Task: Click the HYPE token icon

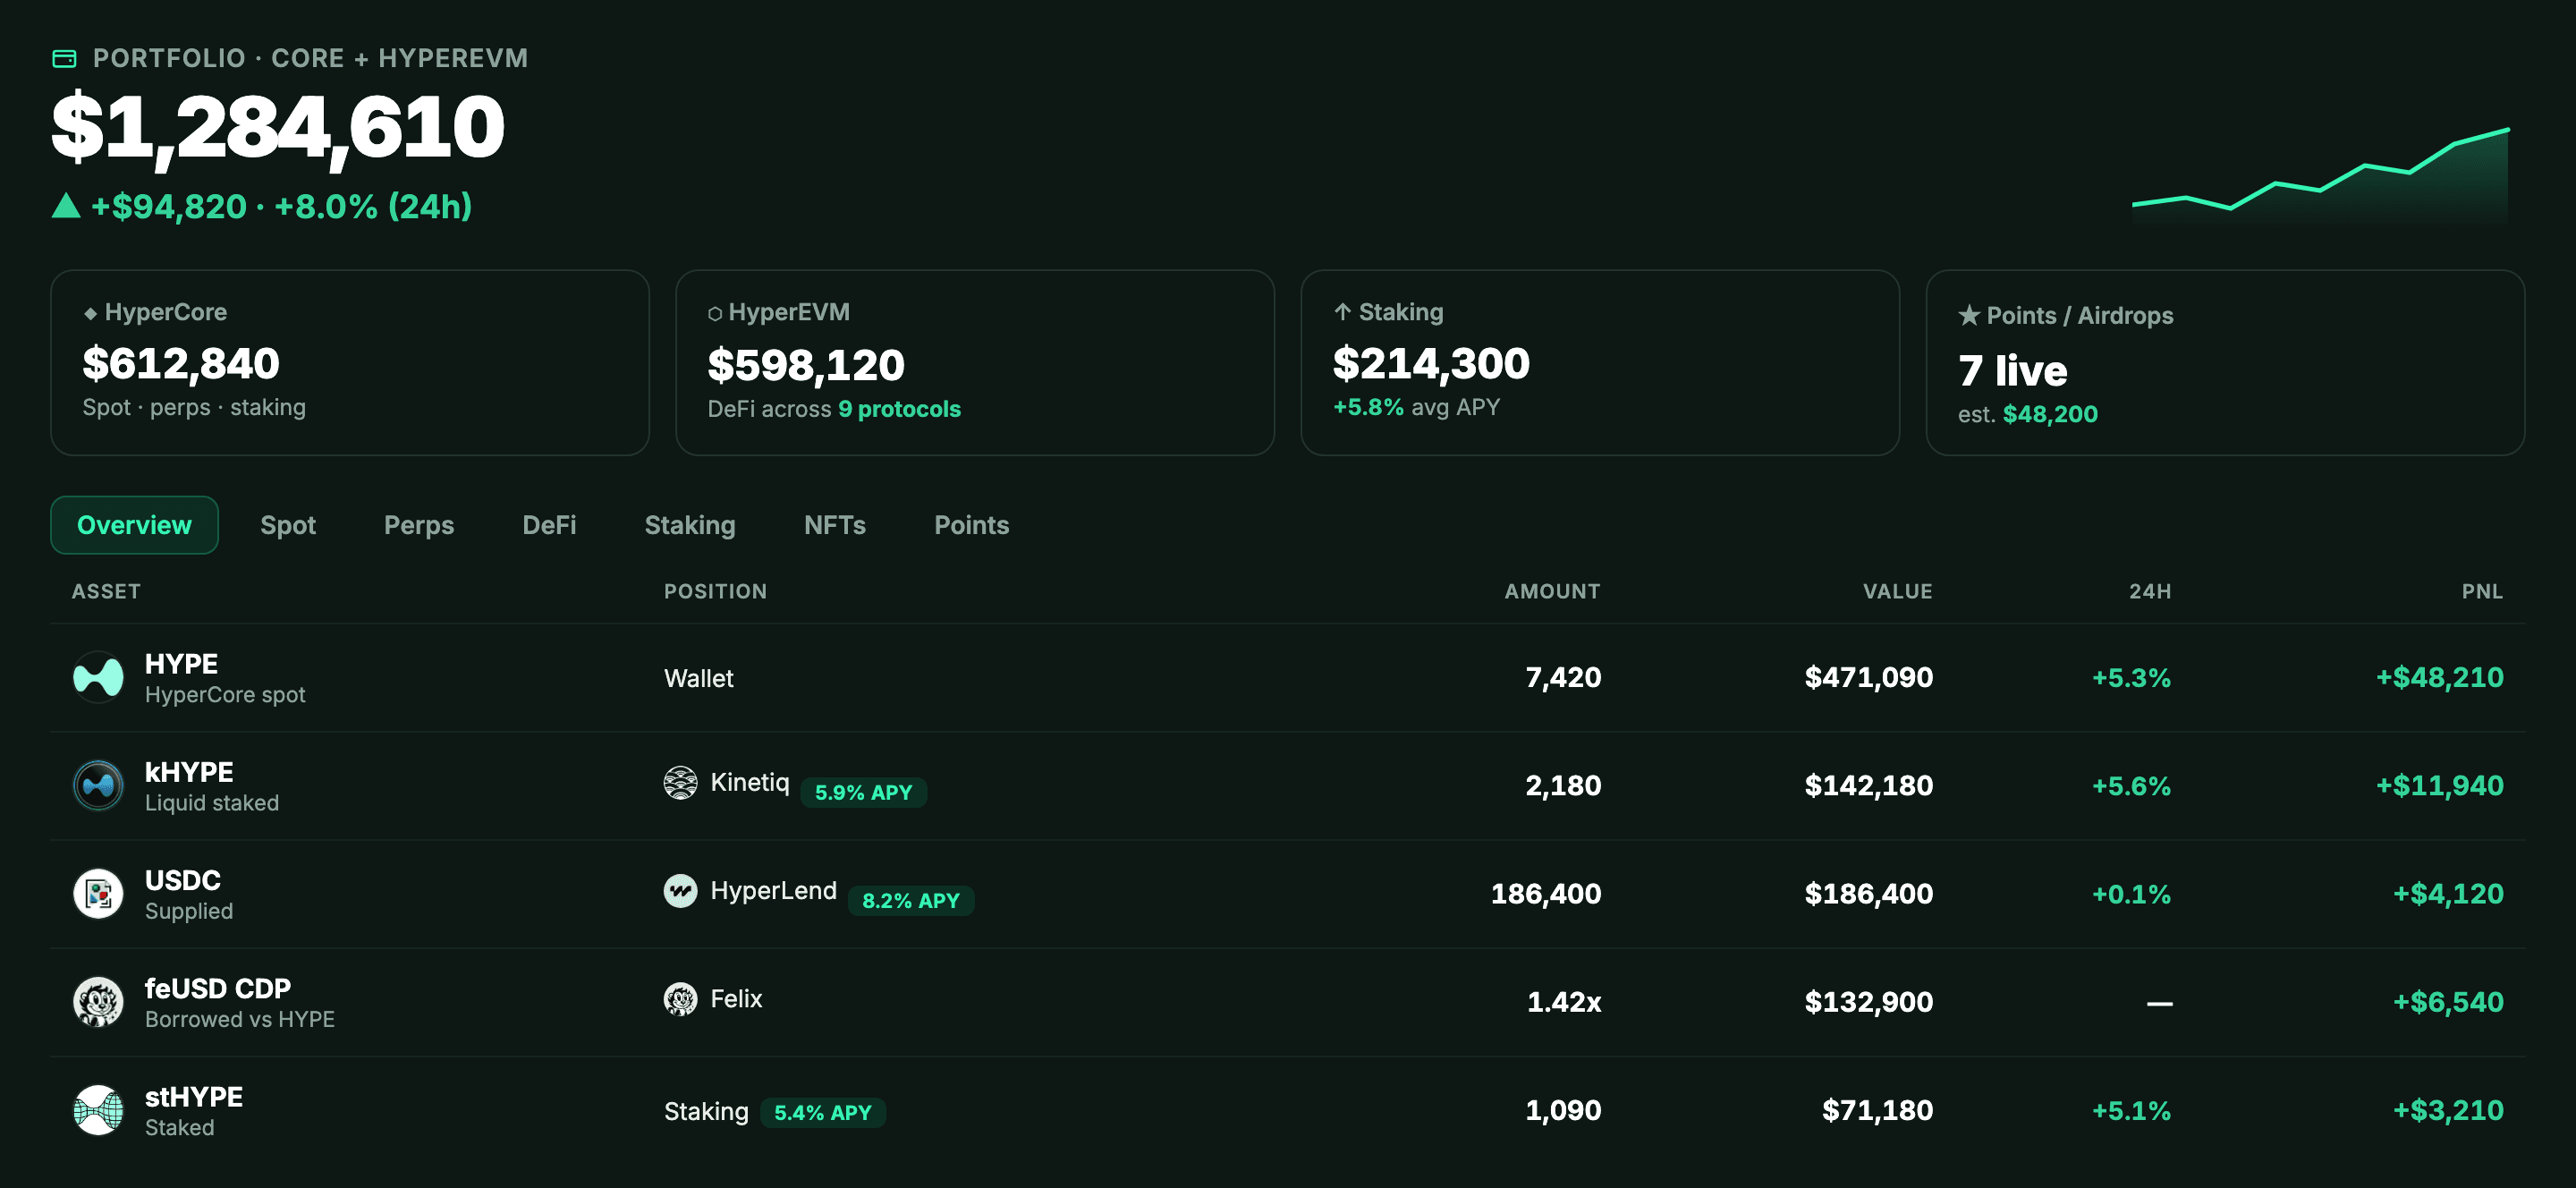Action: coord(98,678)
